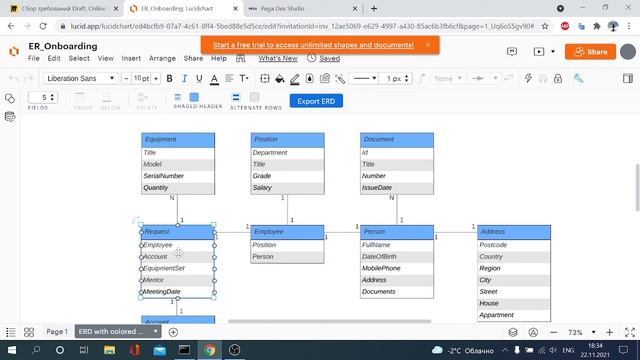Viewport: 640px width, 360px height.
Task: Open the File menu
Action: pyautogui.click(x=33, y=58)
